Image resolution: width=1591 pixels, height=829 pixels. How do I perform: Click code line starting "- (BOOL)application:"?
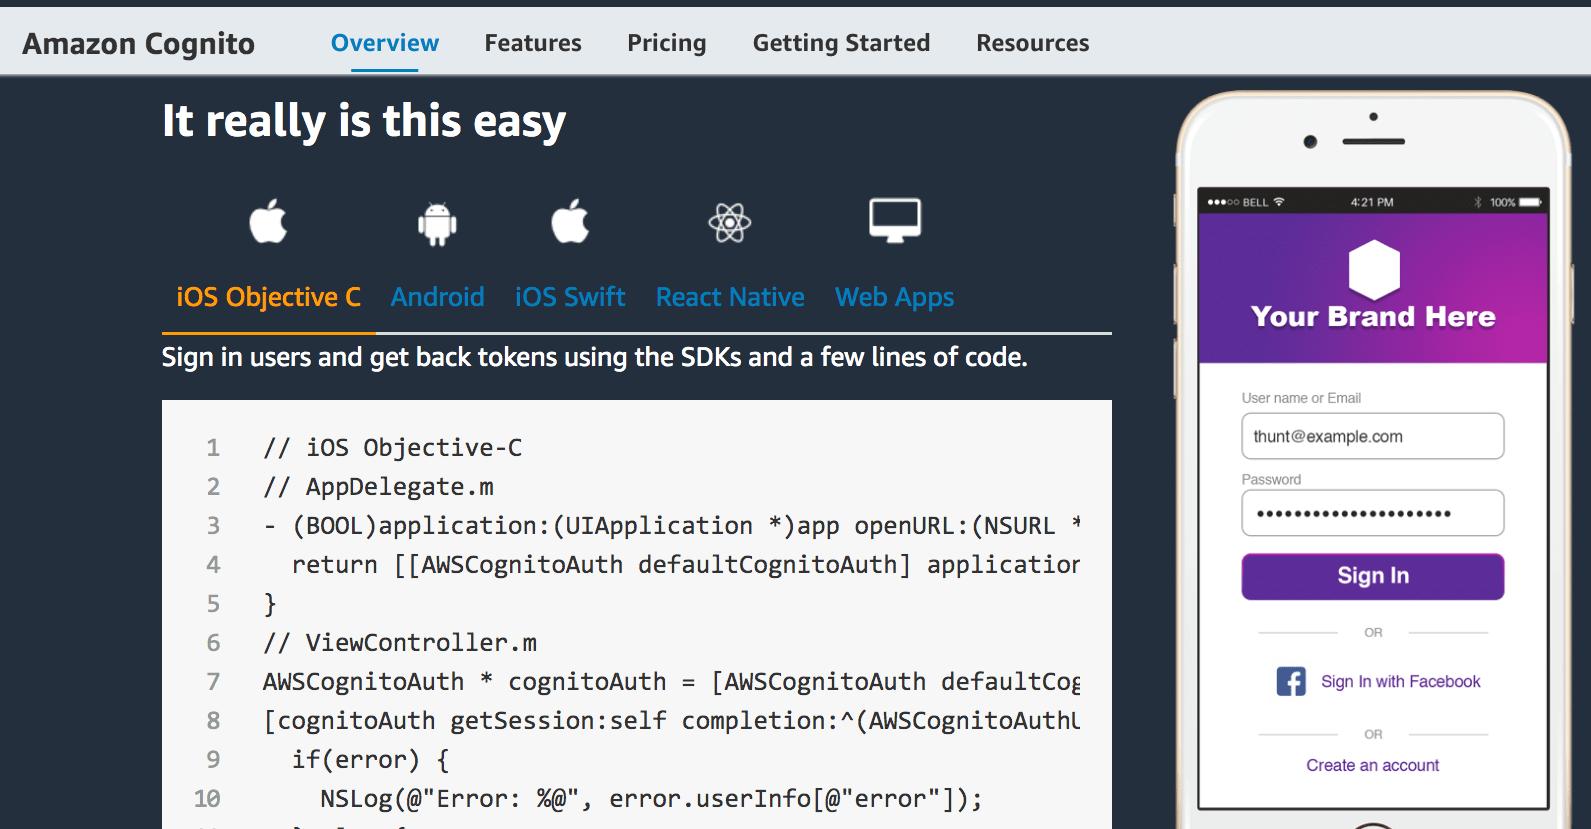coord(671,525)
